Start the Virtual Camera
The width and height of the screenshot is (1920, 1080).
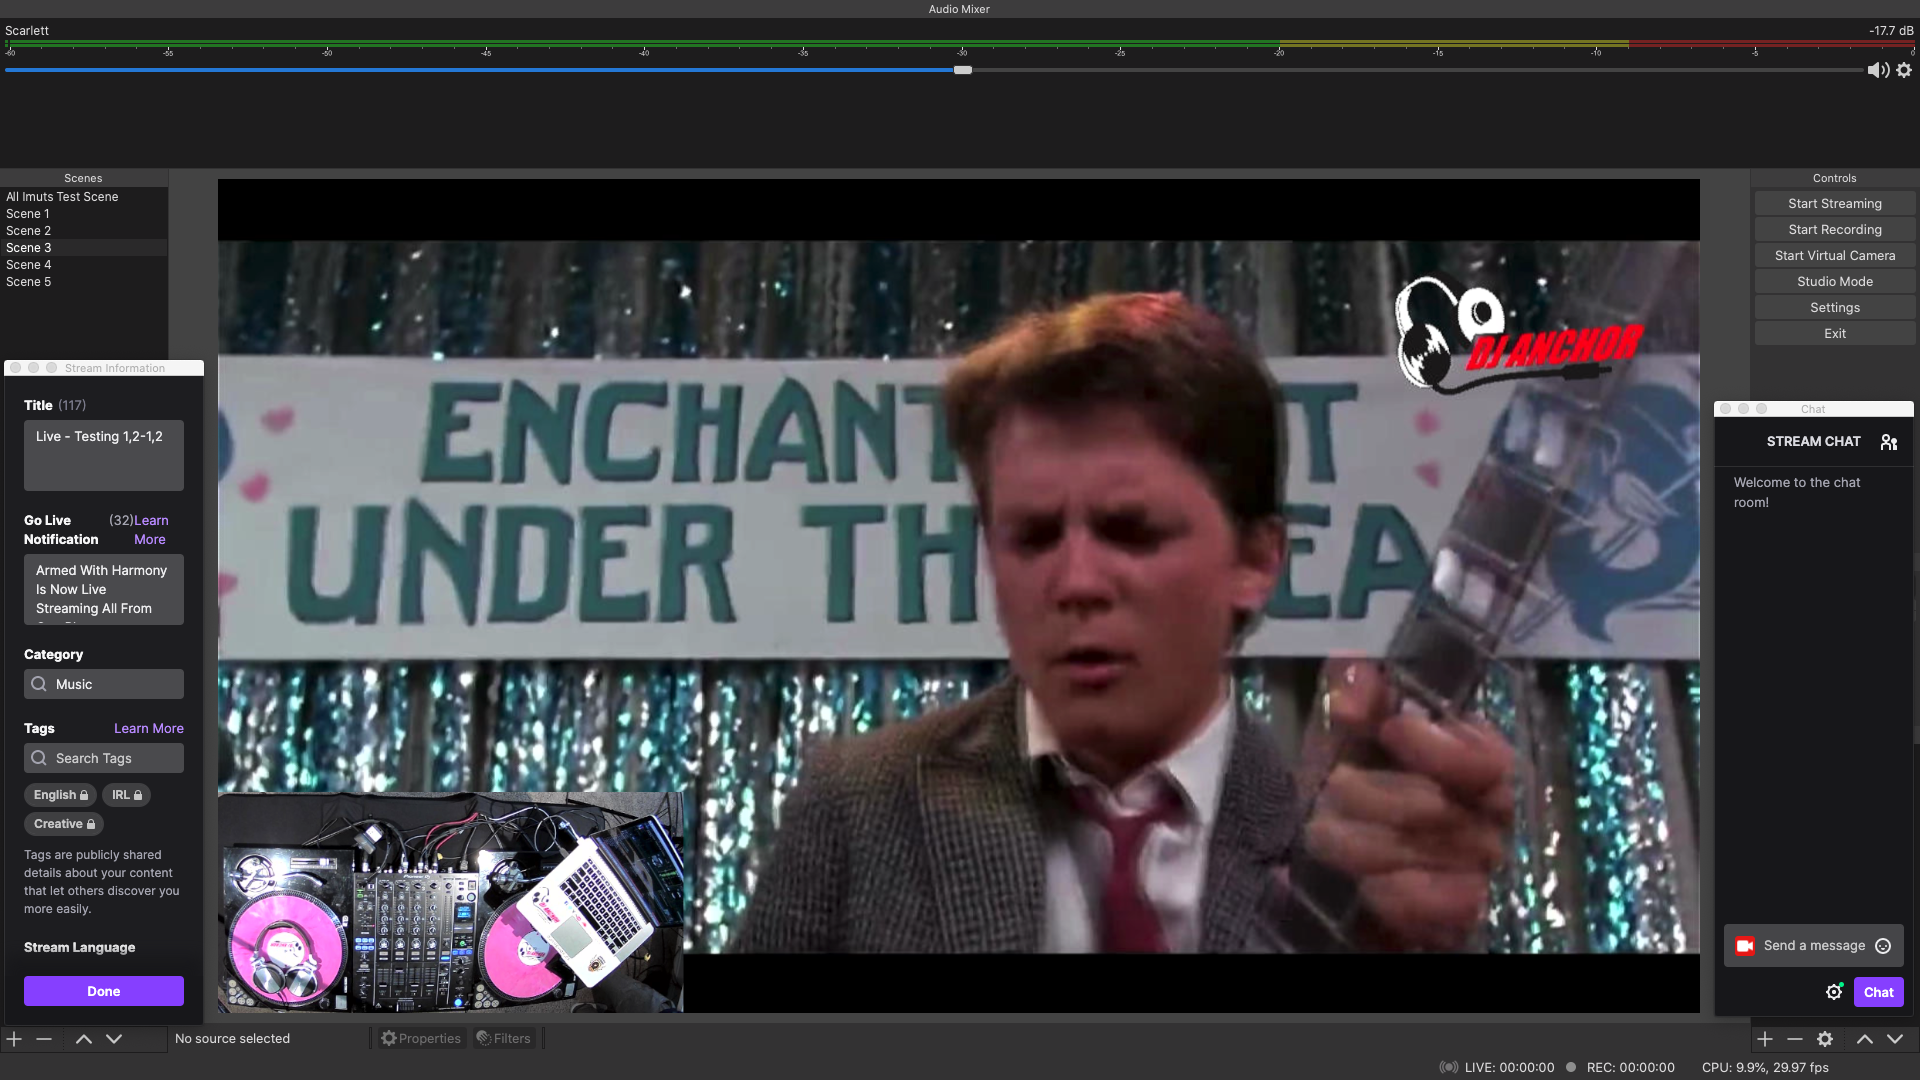(1835, 255)
